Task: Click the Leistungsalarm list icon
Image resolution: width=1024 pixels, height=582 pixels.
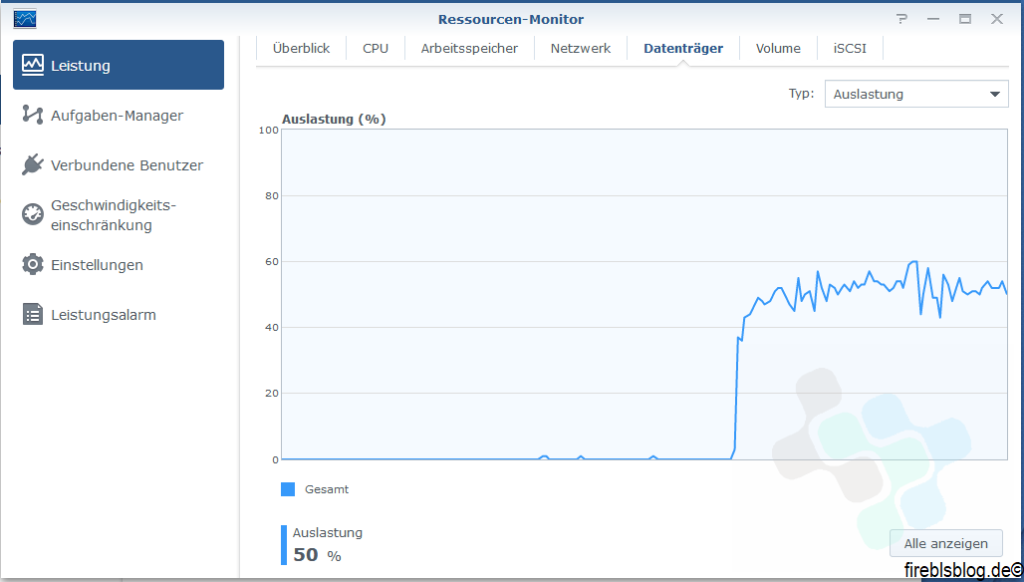Action: pos(33,314)
